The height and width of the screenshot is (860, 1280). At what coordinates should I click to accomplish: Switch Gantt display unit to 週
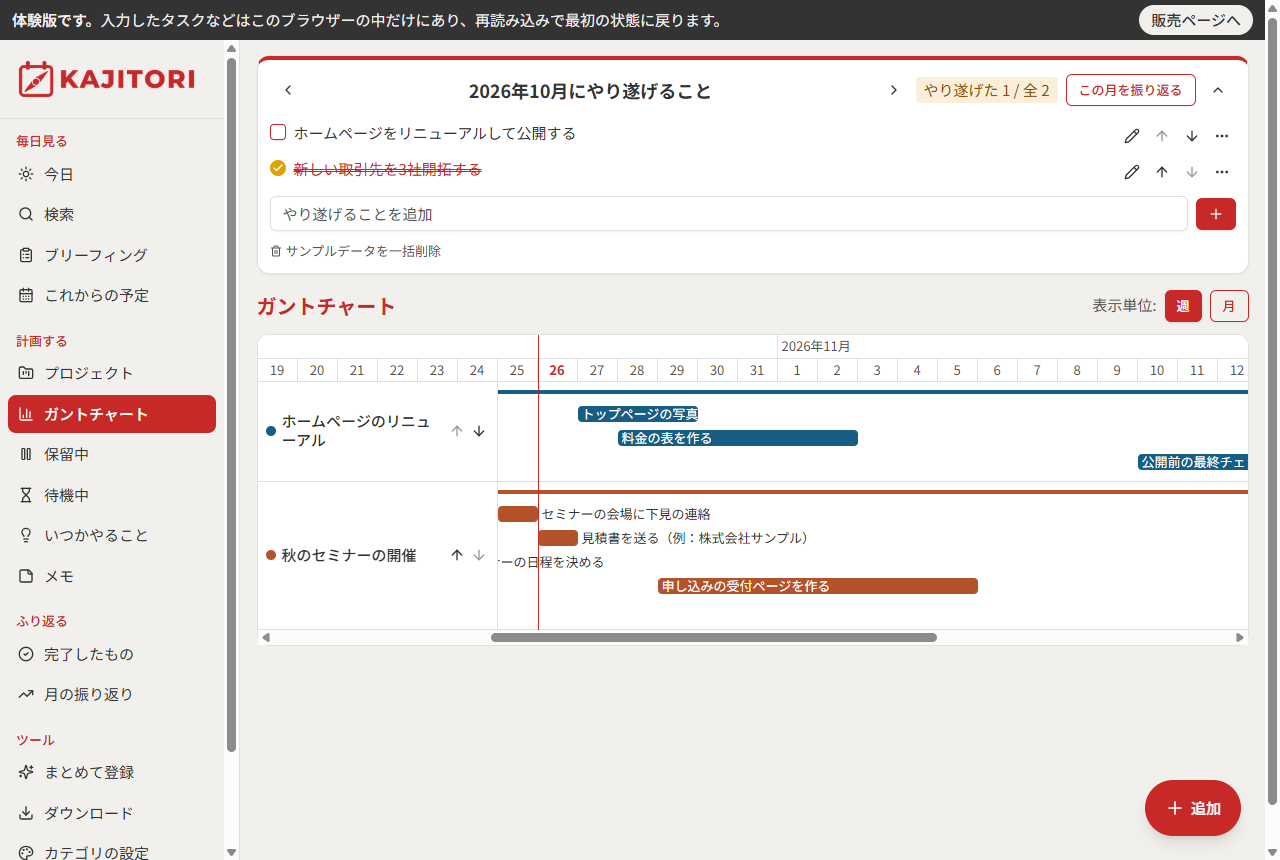coord(1183,306)
